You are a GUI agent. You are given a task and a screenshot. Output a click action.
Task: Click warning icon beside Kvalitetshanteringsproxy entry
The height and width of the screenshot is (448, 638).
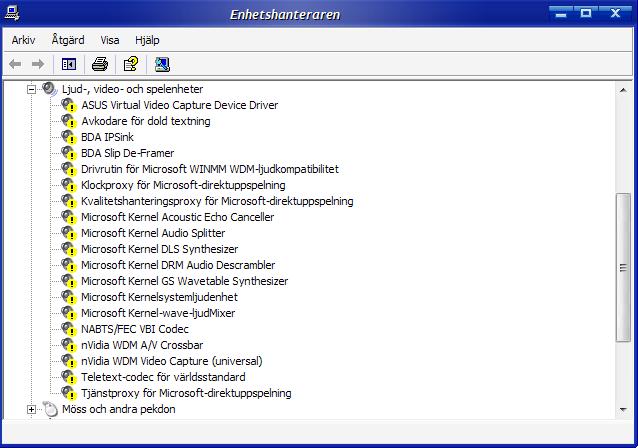(69, 201)
